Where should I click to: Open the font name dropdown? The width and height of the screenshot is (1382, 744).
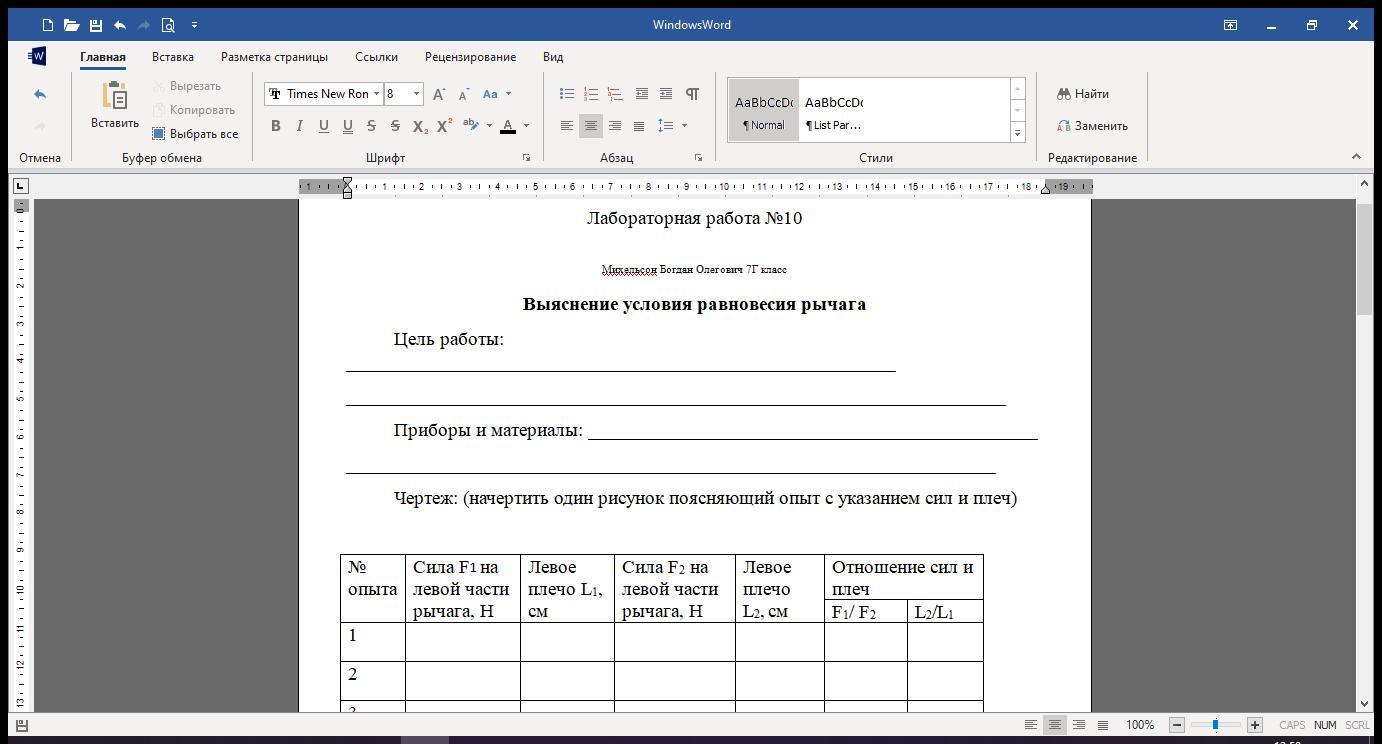click(376, 94)
